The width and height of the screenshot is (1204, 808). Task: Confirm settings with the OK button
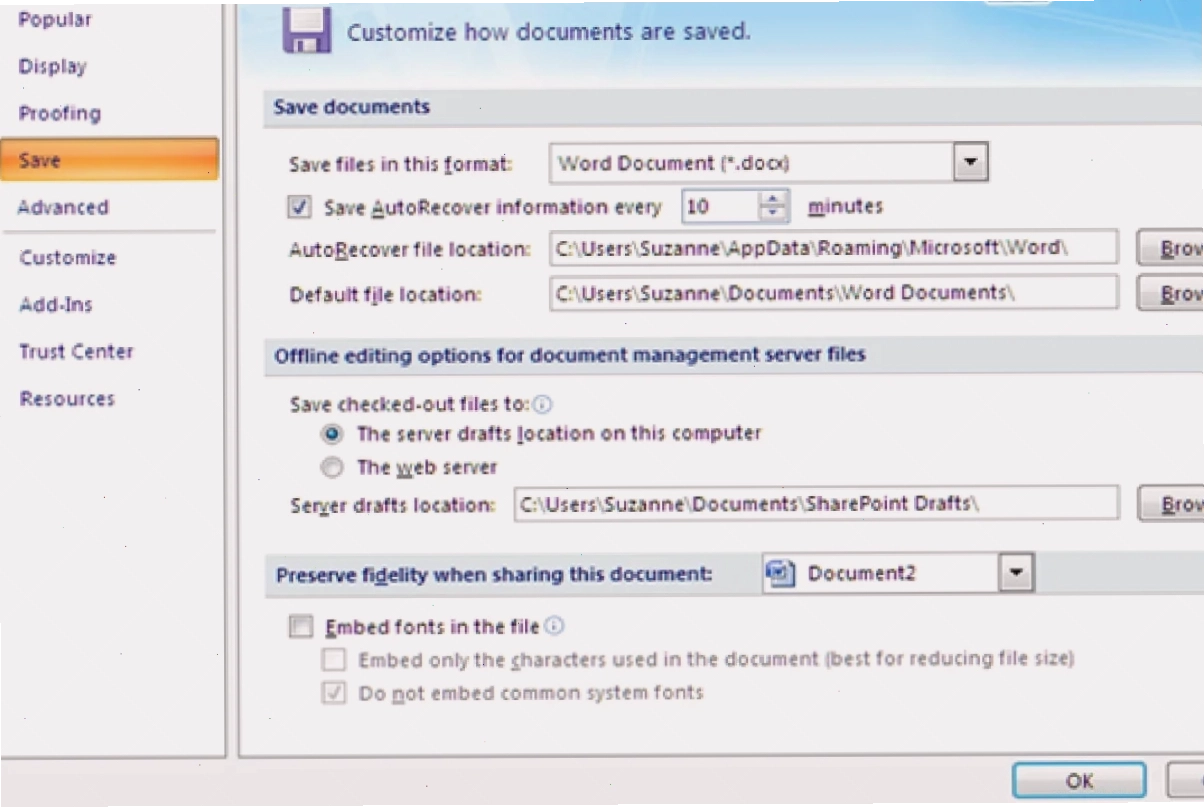1079,781
